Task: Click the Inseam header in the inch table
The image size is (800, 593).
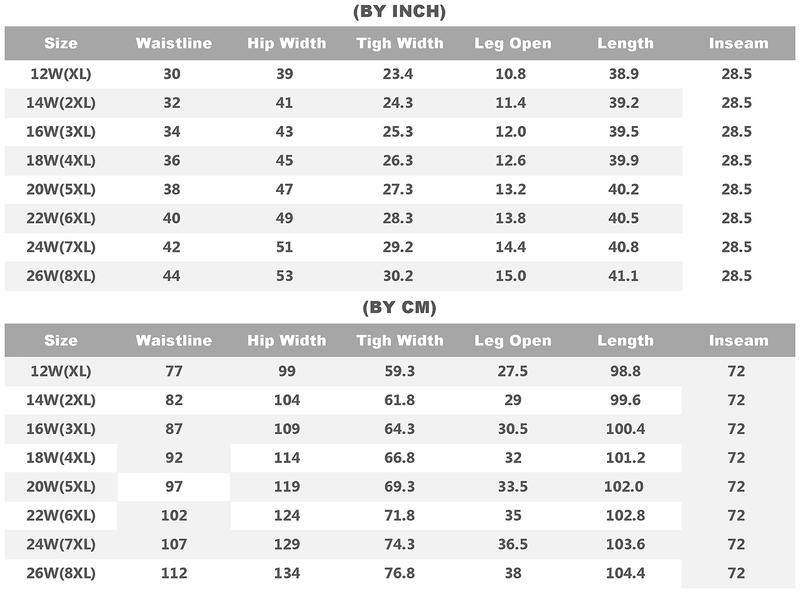Action: coord(738,44)
